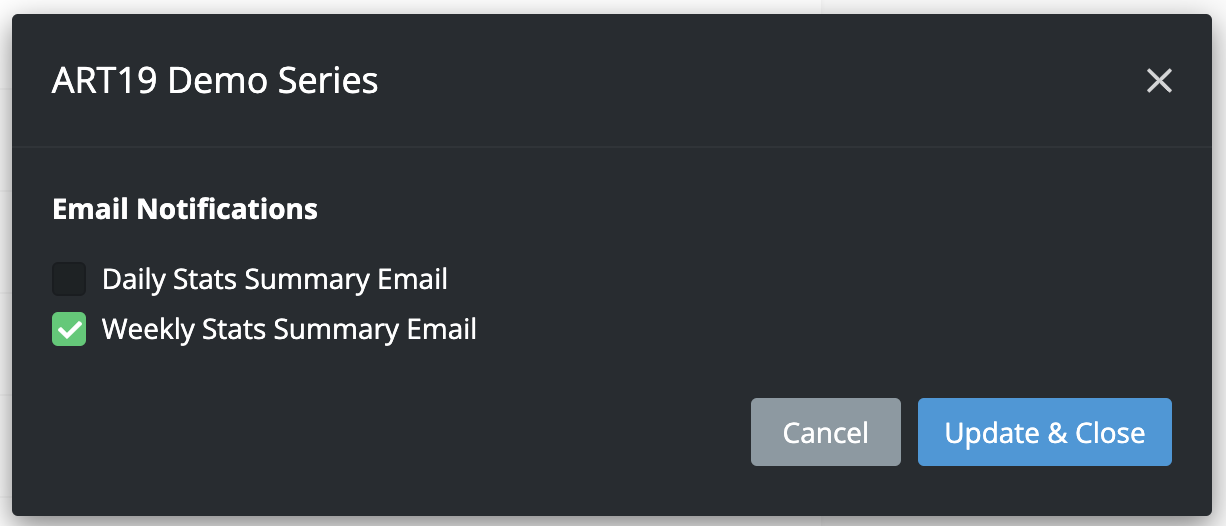
Task: Click the "Daily Stats Summary Email" label text
Action: (x=274, y=279)
